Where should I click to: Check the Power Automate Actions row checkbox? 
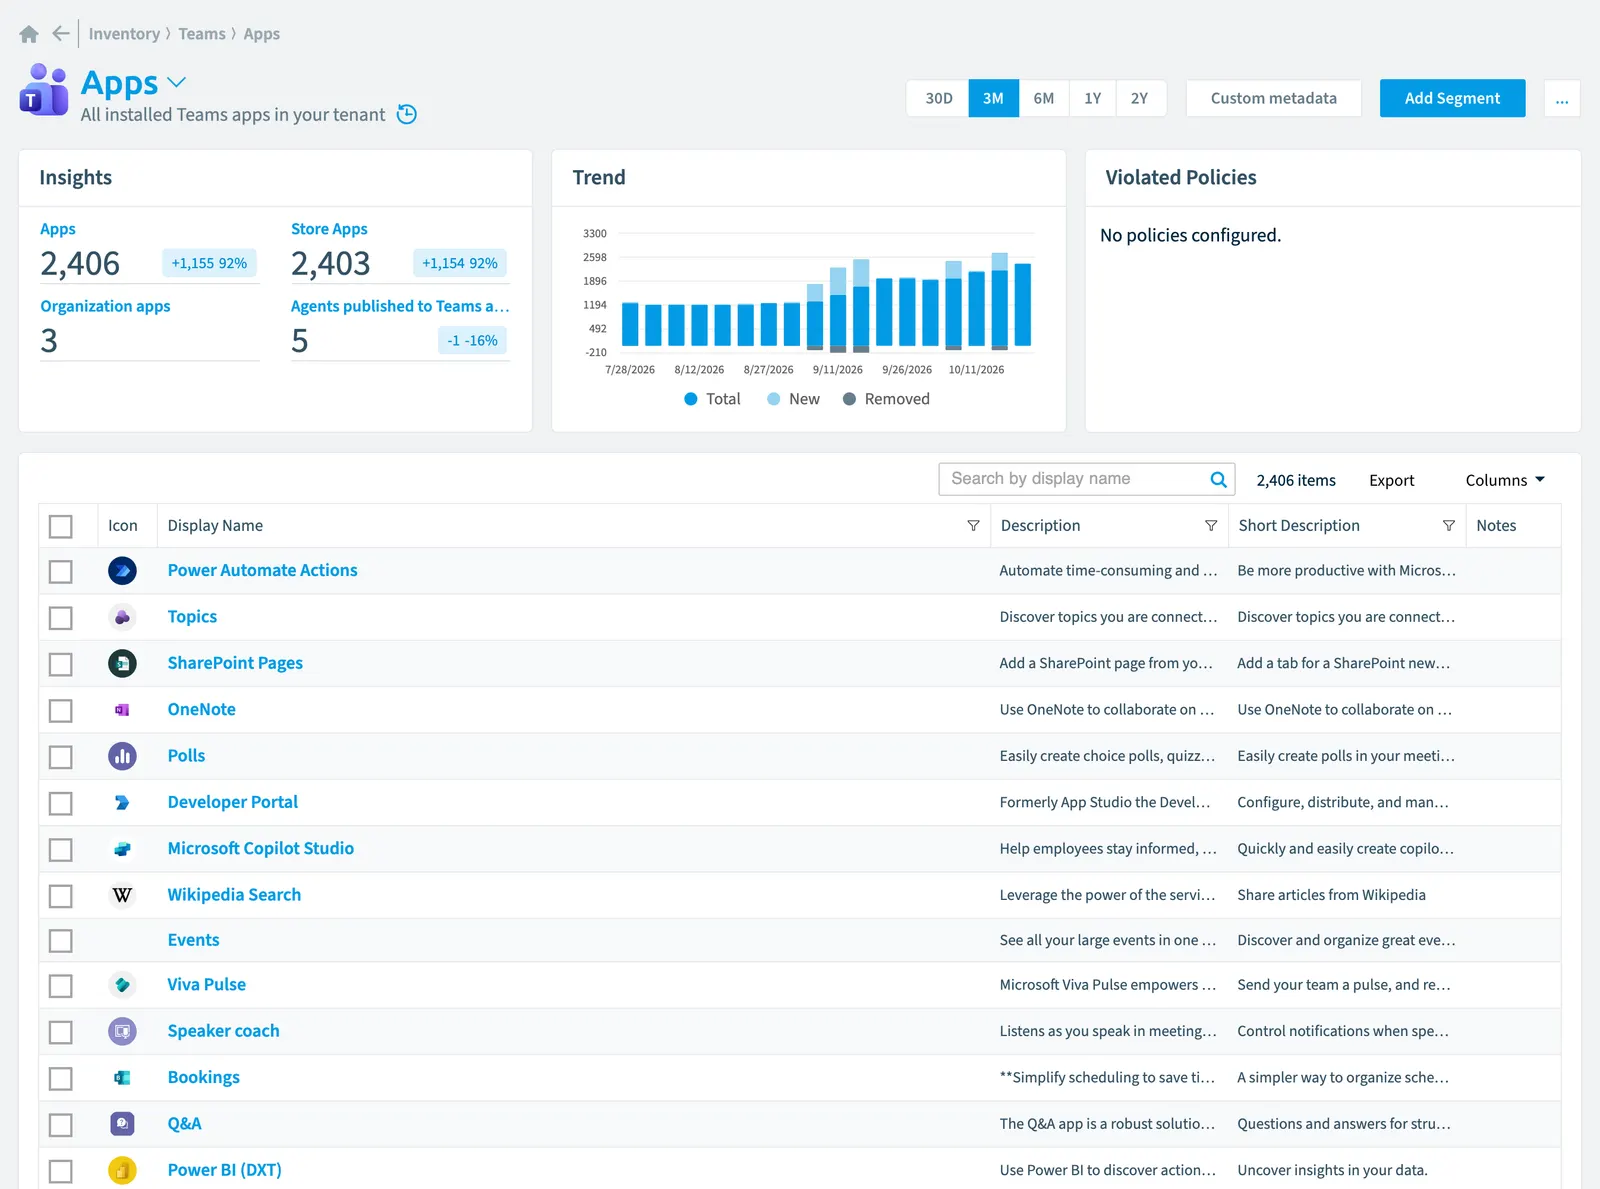tap(61, 571)
